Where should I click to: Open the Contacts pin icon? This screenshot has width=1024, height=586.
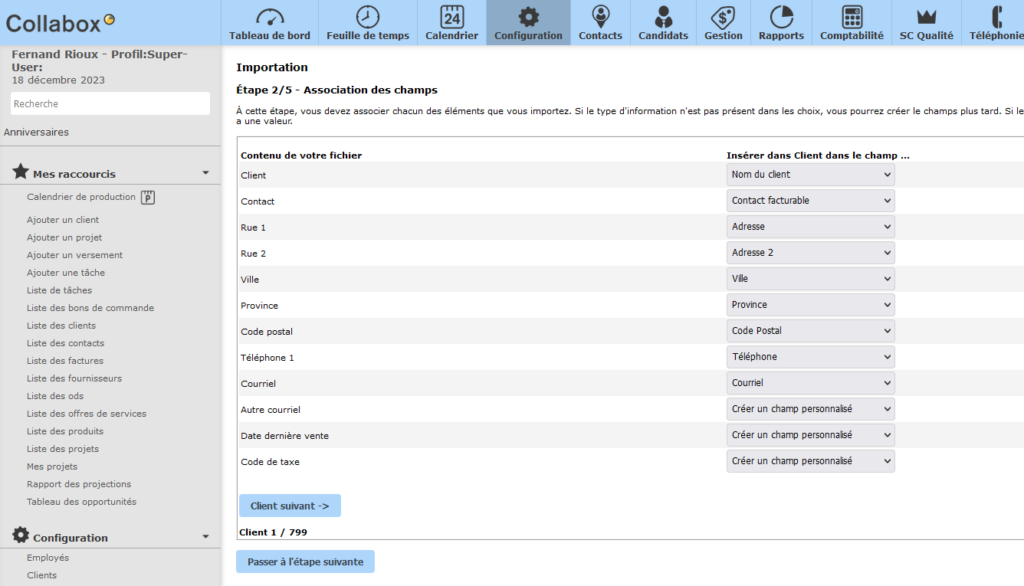pos(600,17)
